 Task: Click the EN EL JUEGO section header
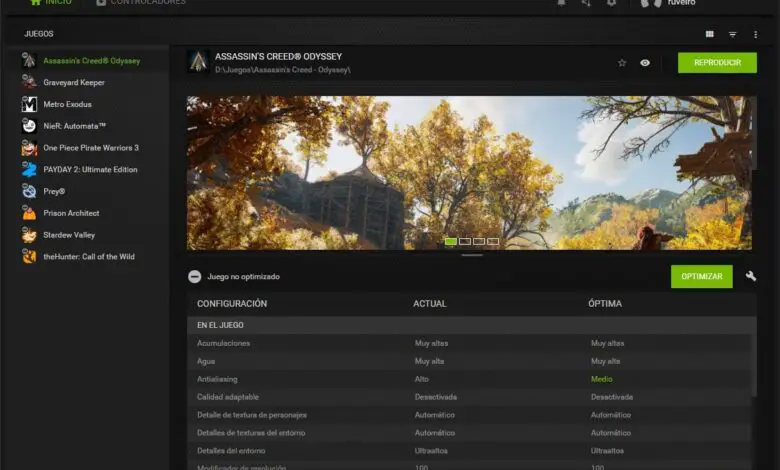coord(220,325)
